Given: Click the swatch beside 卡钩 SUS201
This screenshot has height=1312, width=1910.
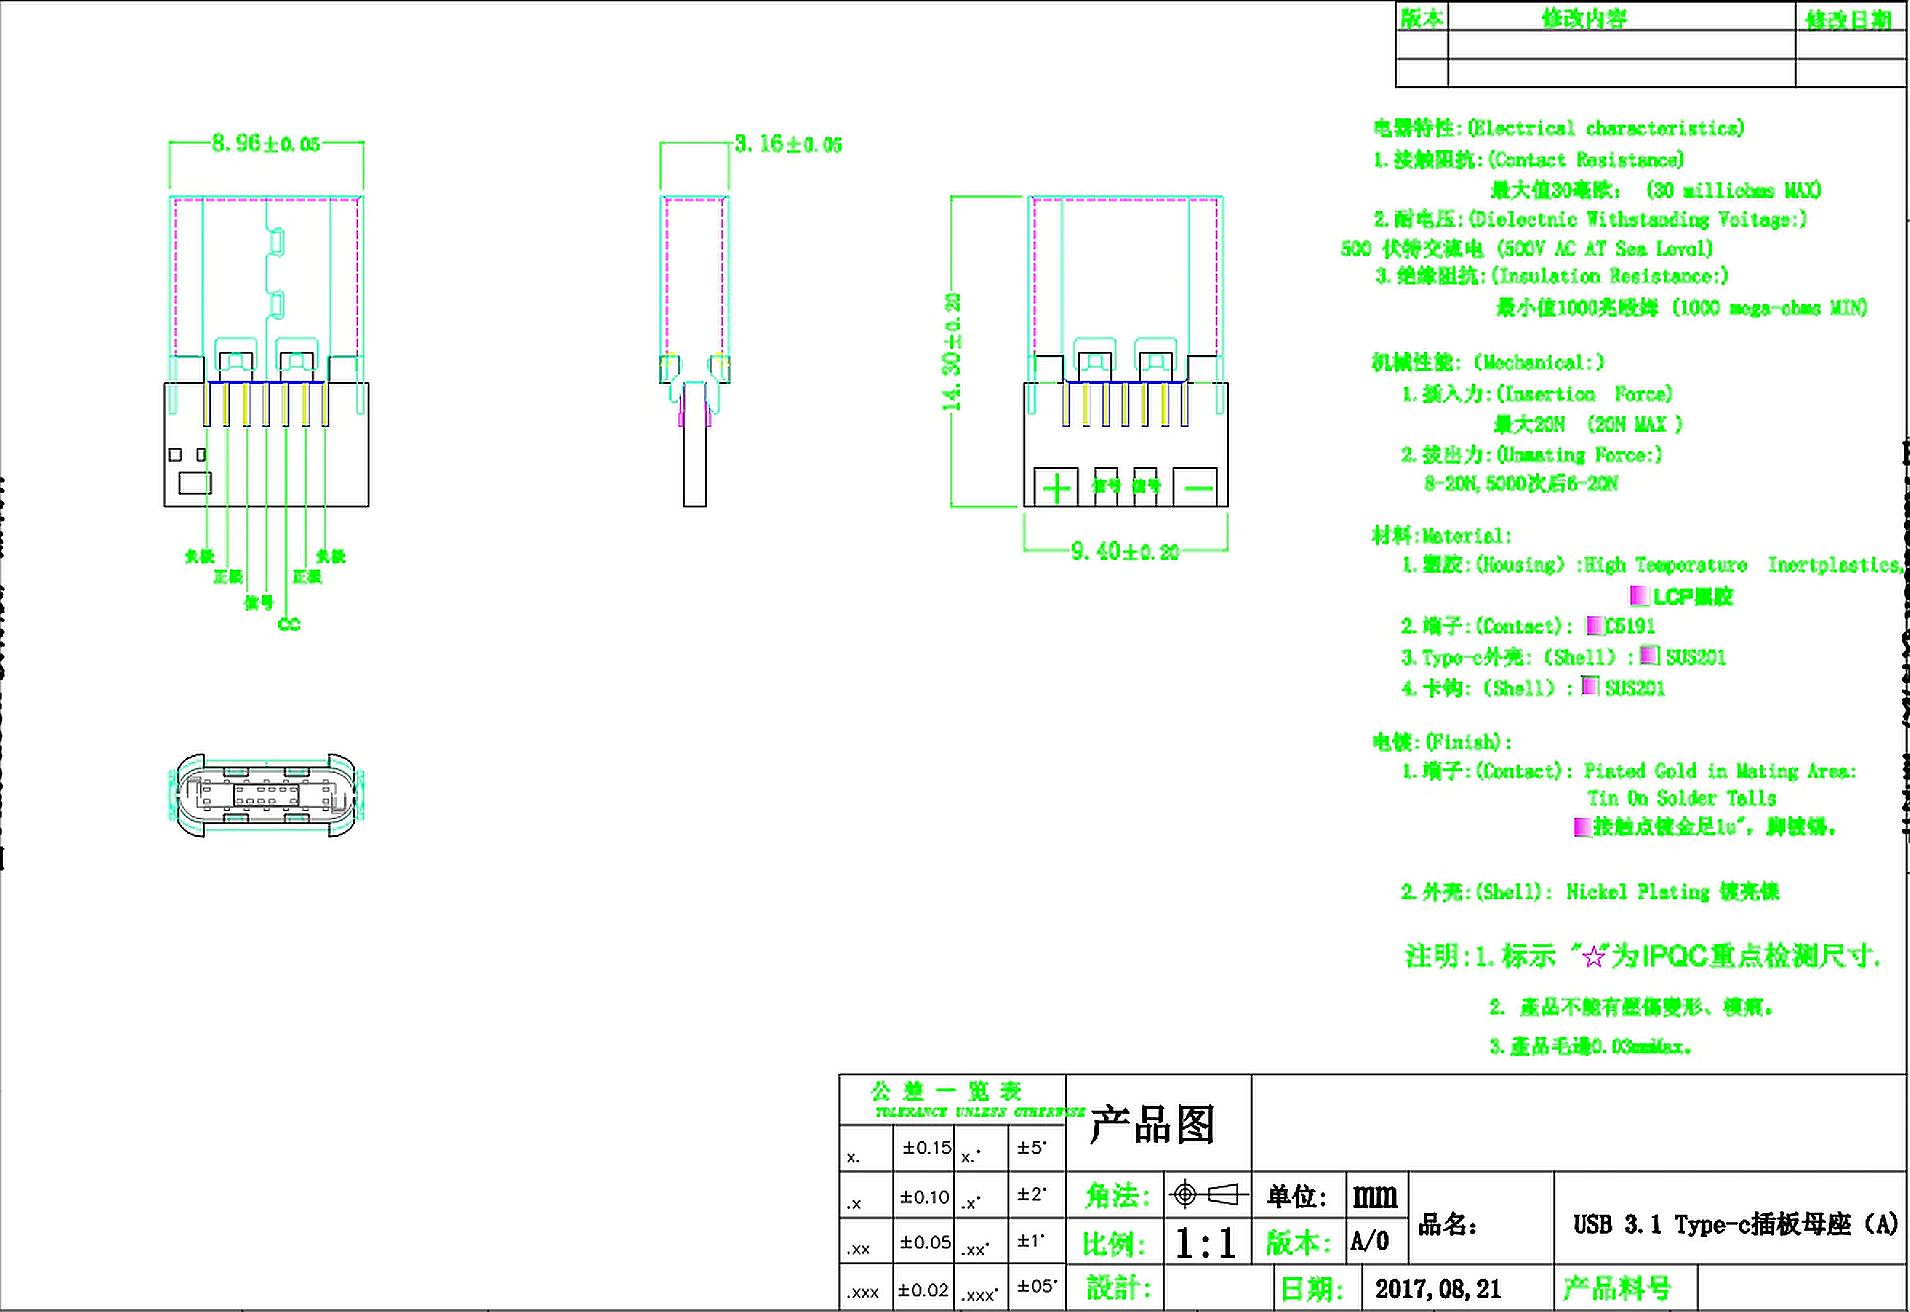Looking at the screenshot, I should 1590,686.
